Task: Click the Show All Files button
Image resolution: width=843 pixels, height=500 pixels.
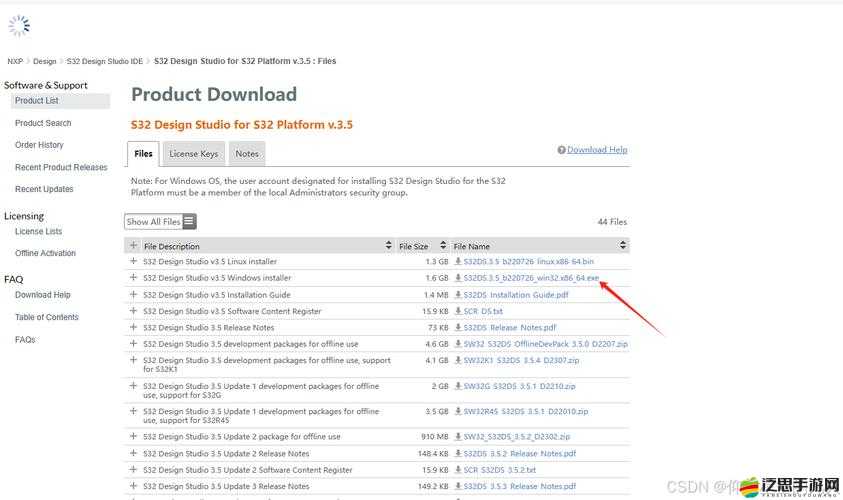Action: point(160,222)
